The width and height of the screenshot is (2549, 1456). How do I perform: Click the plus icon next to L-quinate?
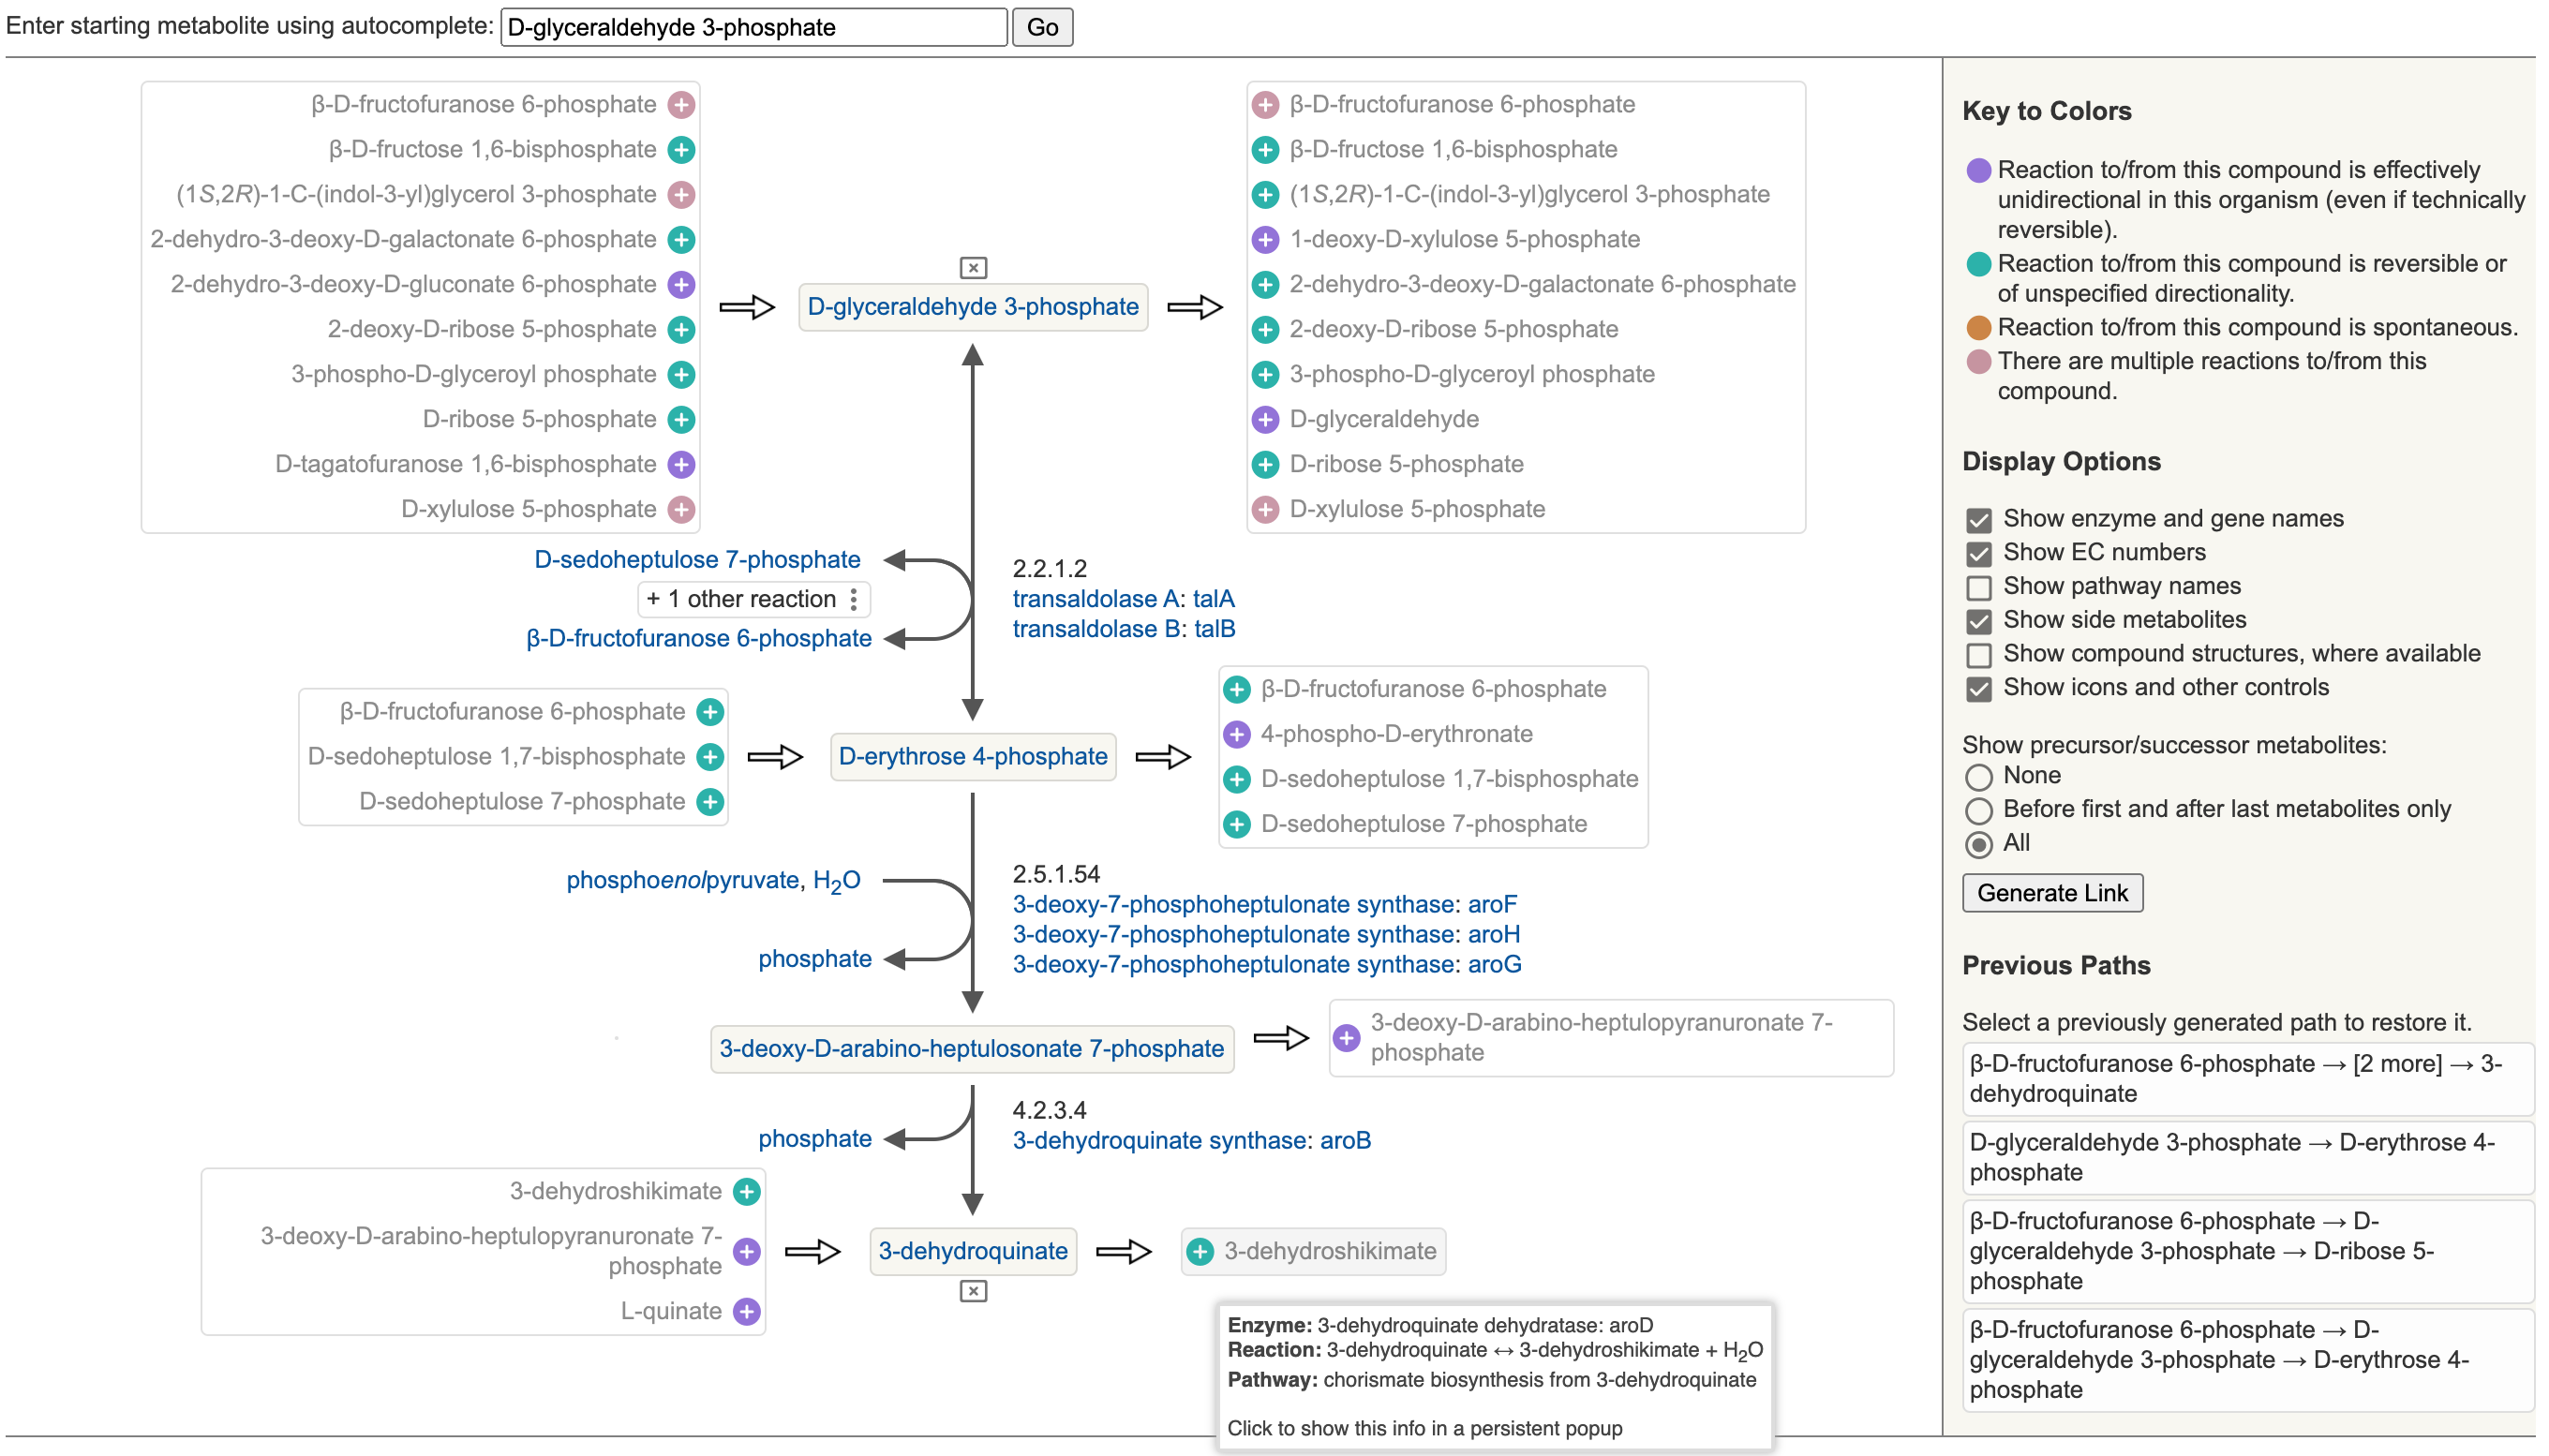click(x=747, y=1310)
